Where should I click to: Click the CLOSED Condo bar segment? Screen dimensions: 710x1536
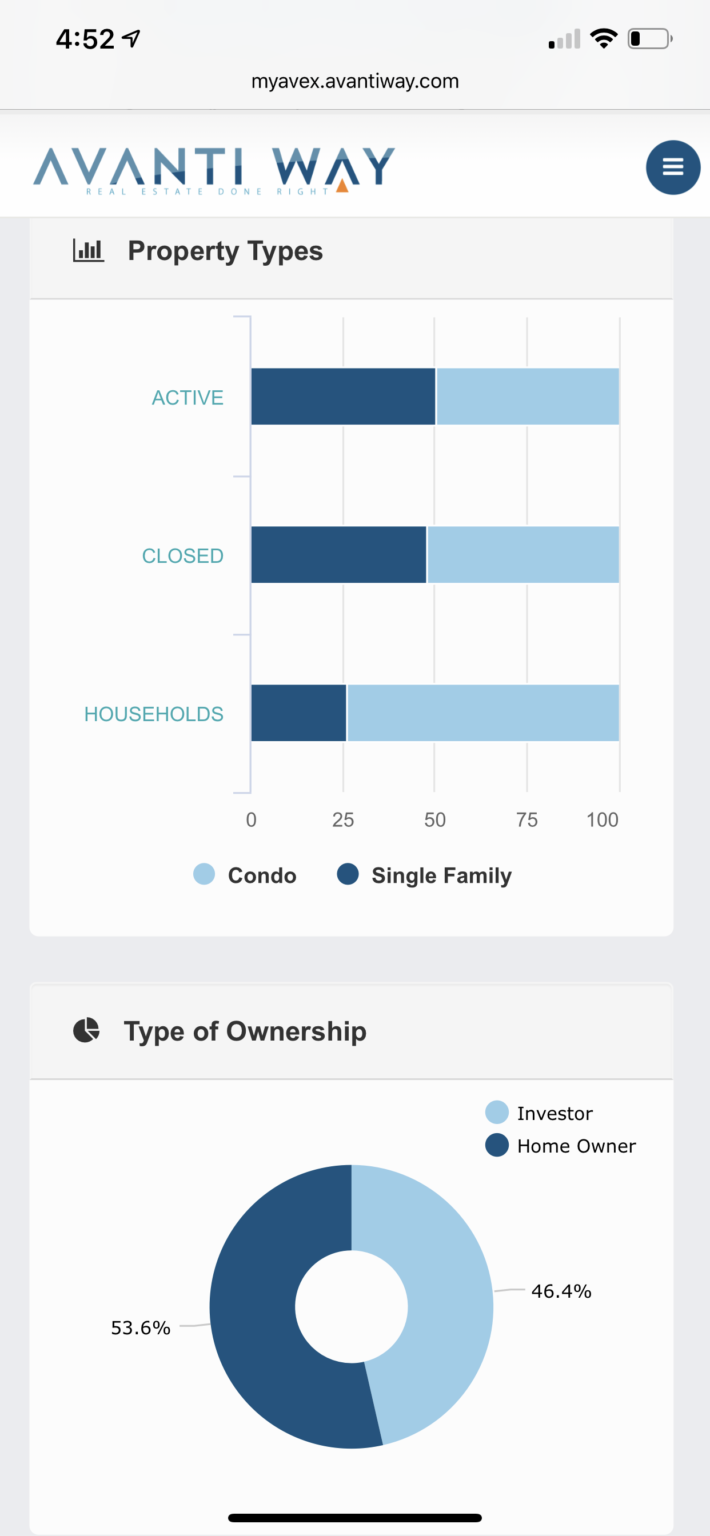[x=523, y=555]
